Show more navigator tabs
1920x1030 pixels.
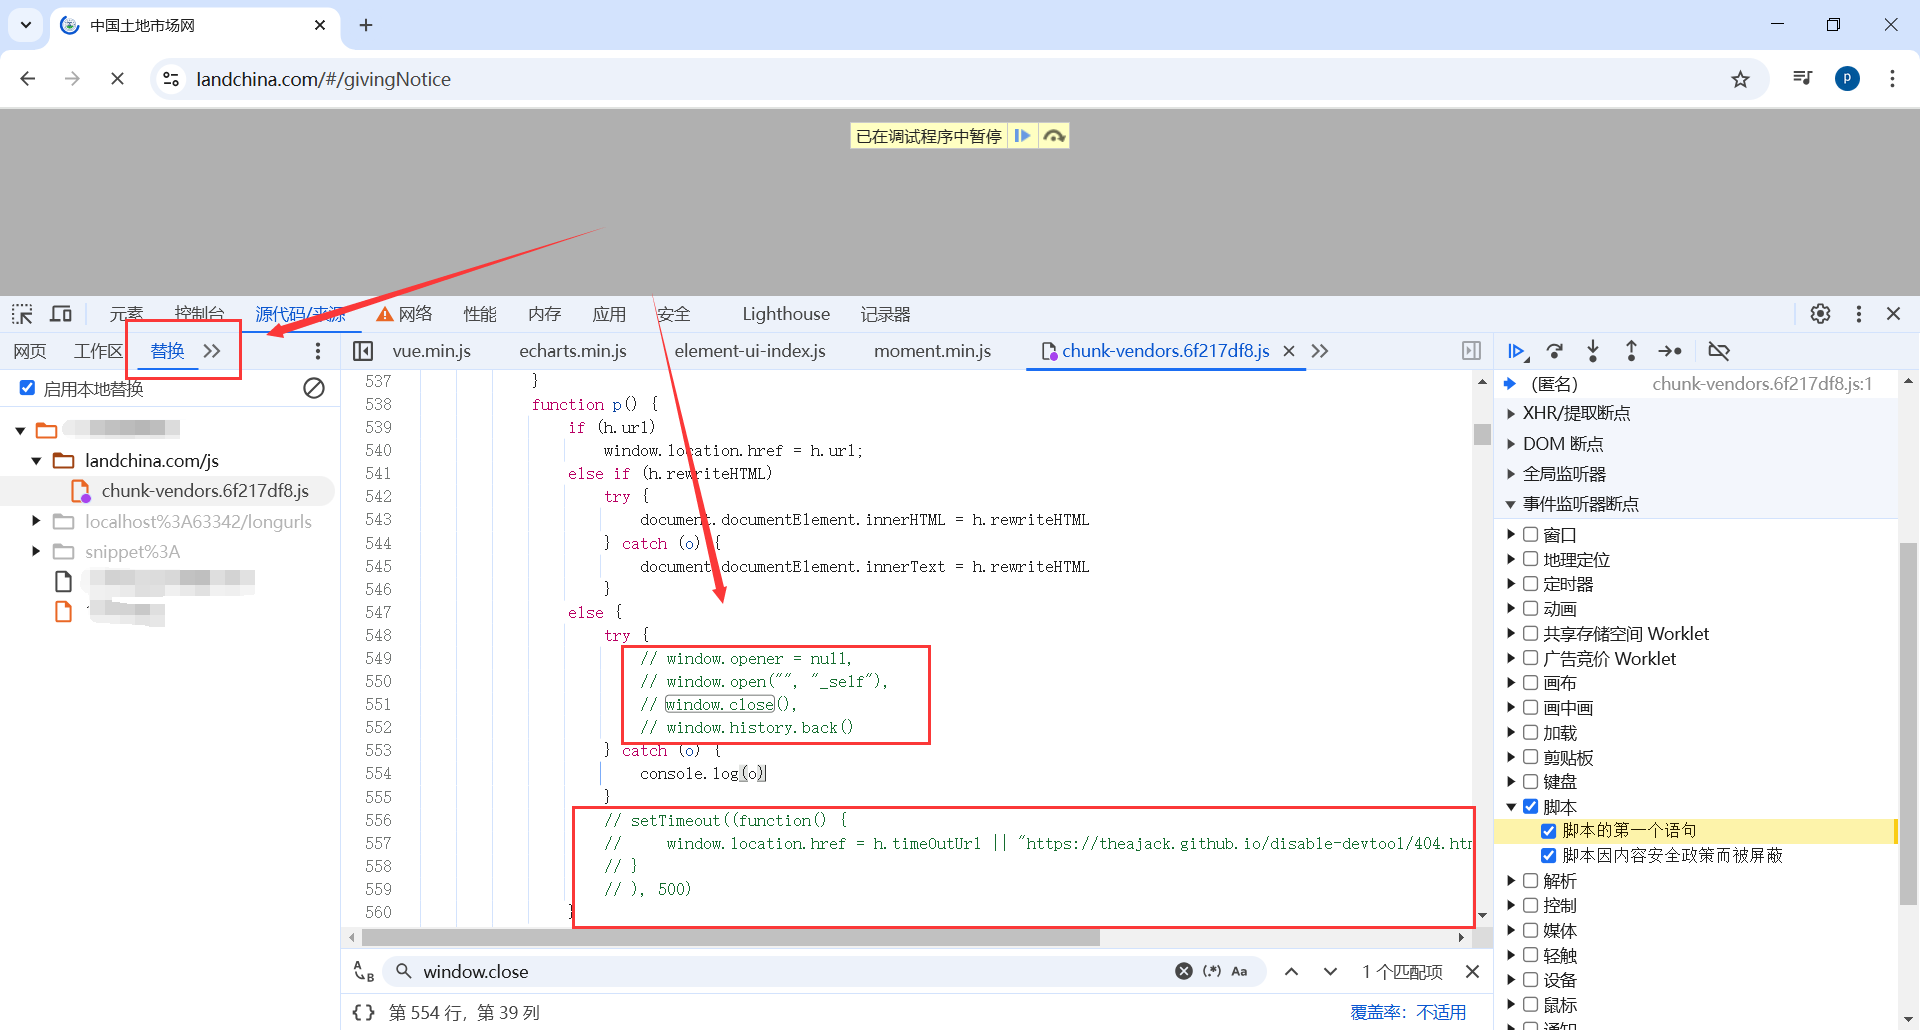coord(212,351)
